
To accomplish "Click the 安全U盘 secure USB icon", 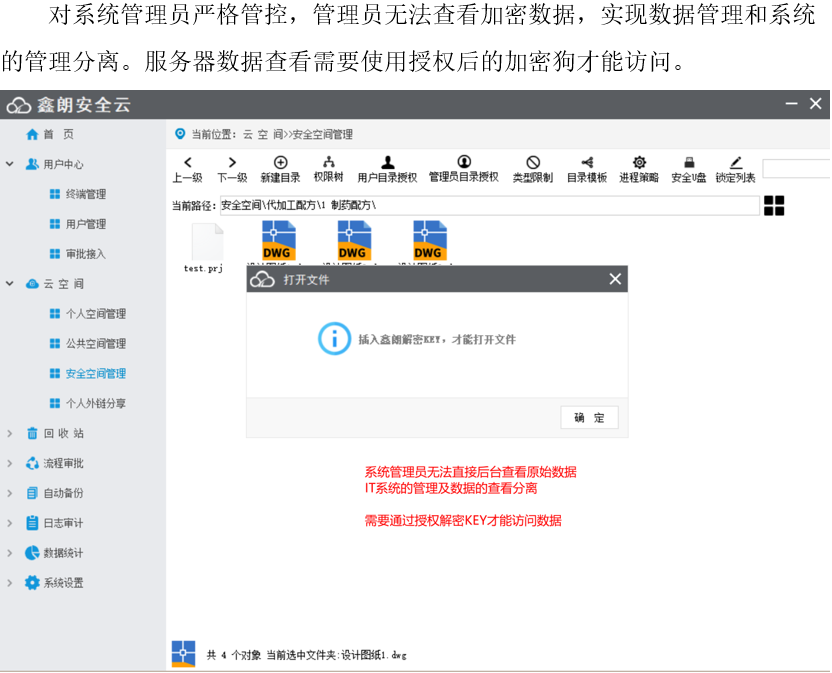I will coord(688,163).
